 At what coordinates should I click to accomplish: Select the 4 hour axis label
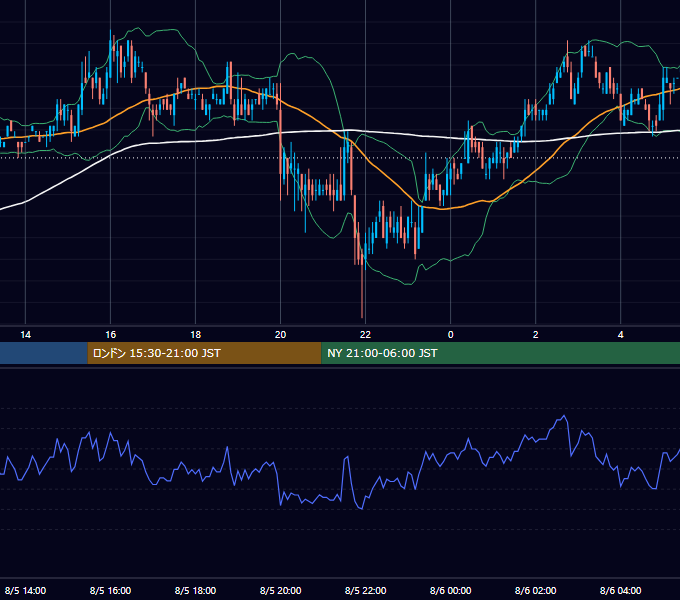[621, 335]
